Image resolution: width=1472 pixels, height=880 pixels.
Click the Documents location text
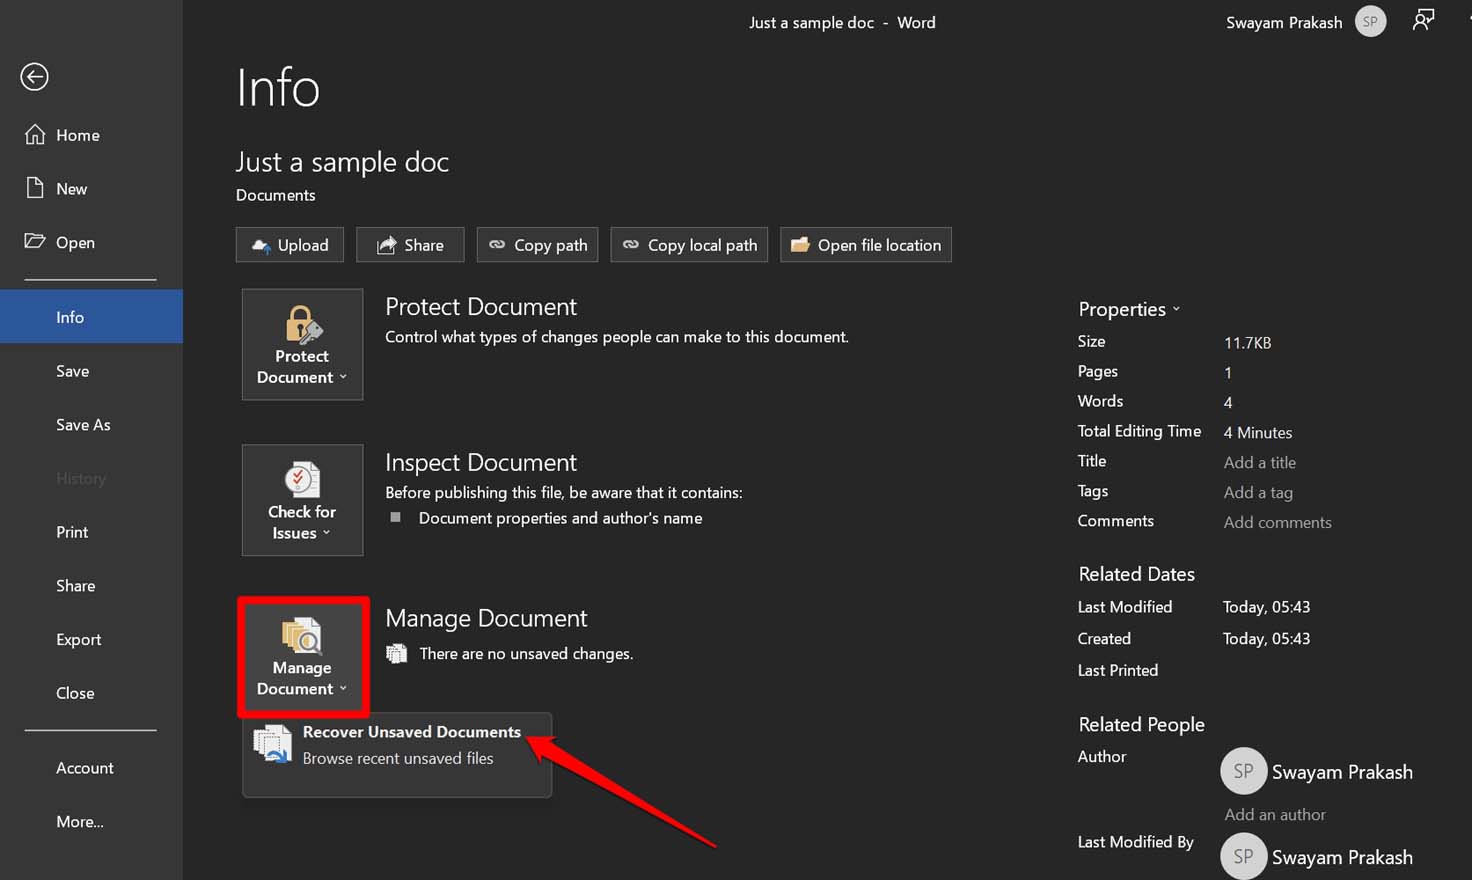[x=275, y=195]
